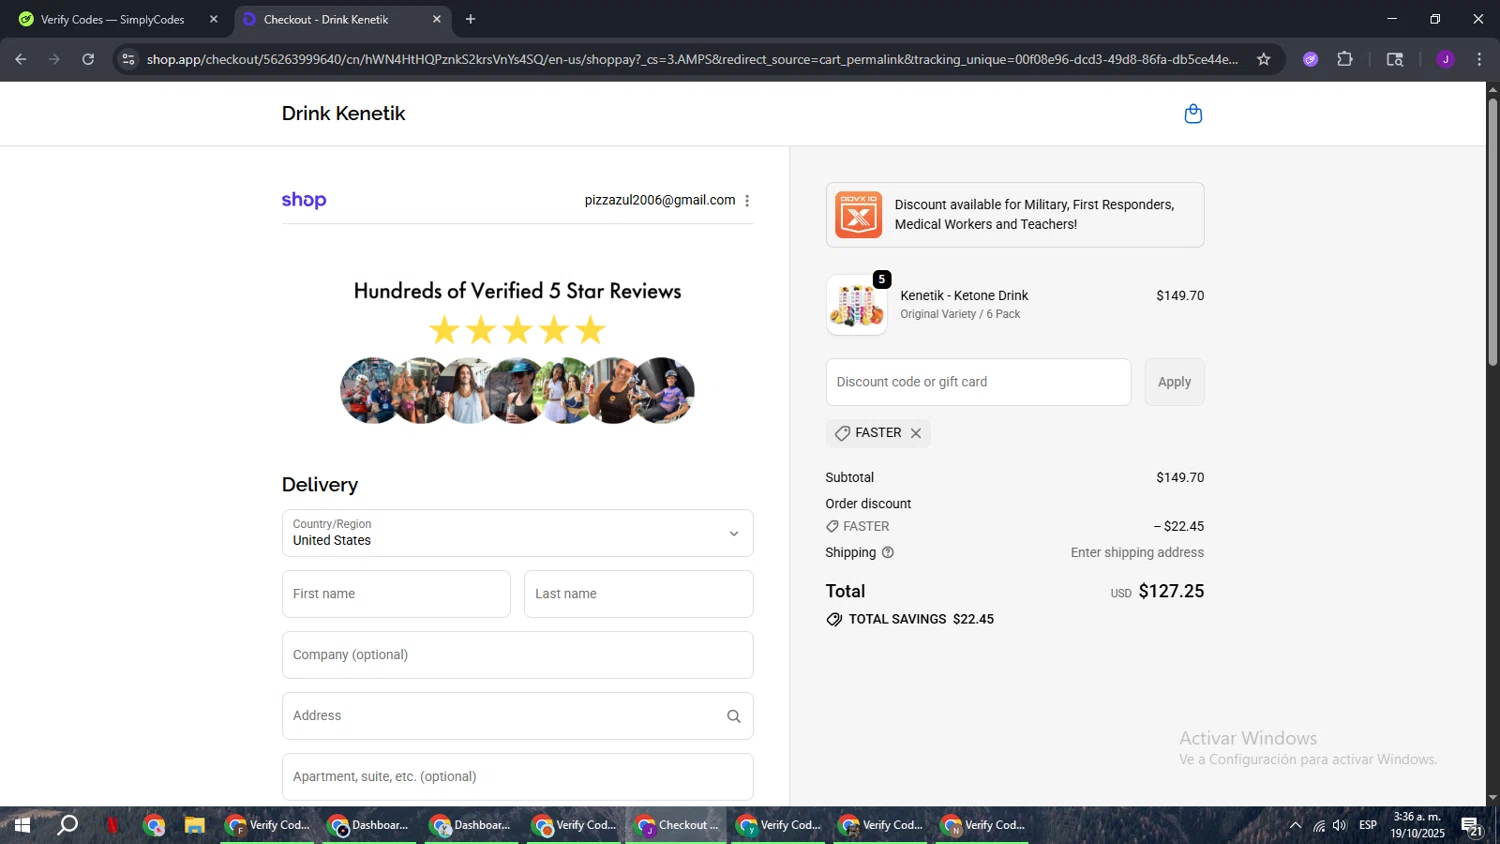Image resolution: width=1500 pixels, height=844 pixels.
Task: Click the ESP language indicator
Action: tap(1368, 826)
